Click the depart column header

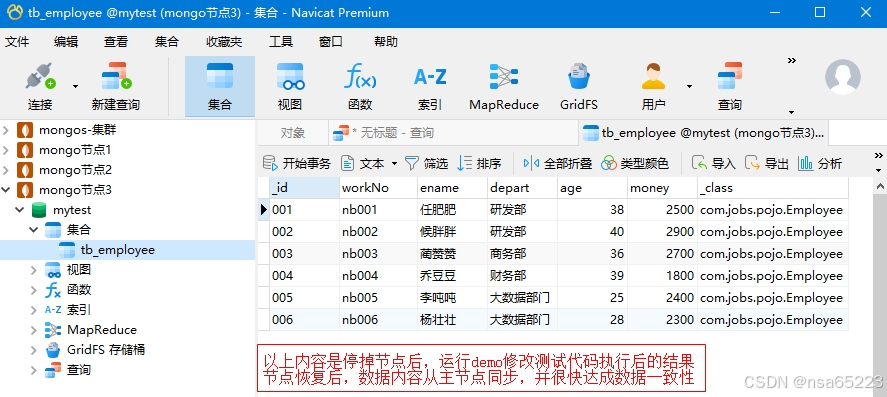click(522, 188)
